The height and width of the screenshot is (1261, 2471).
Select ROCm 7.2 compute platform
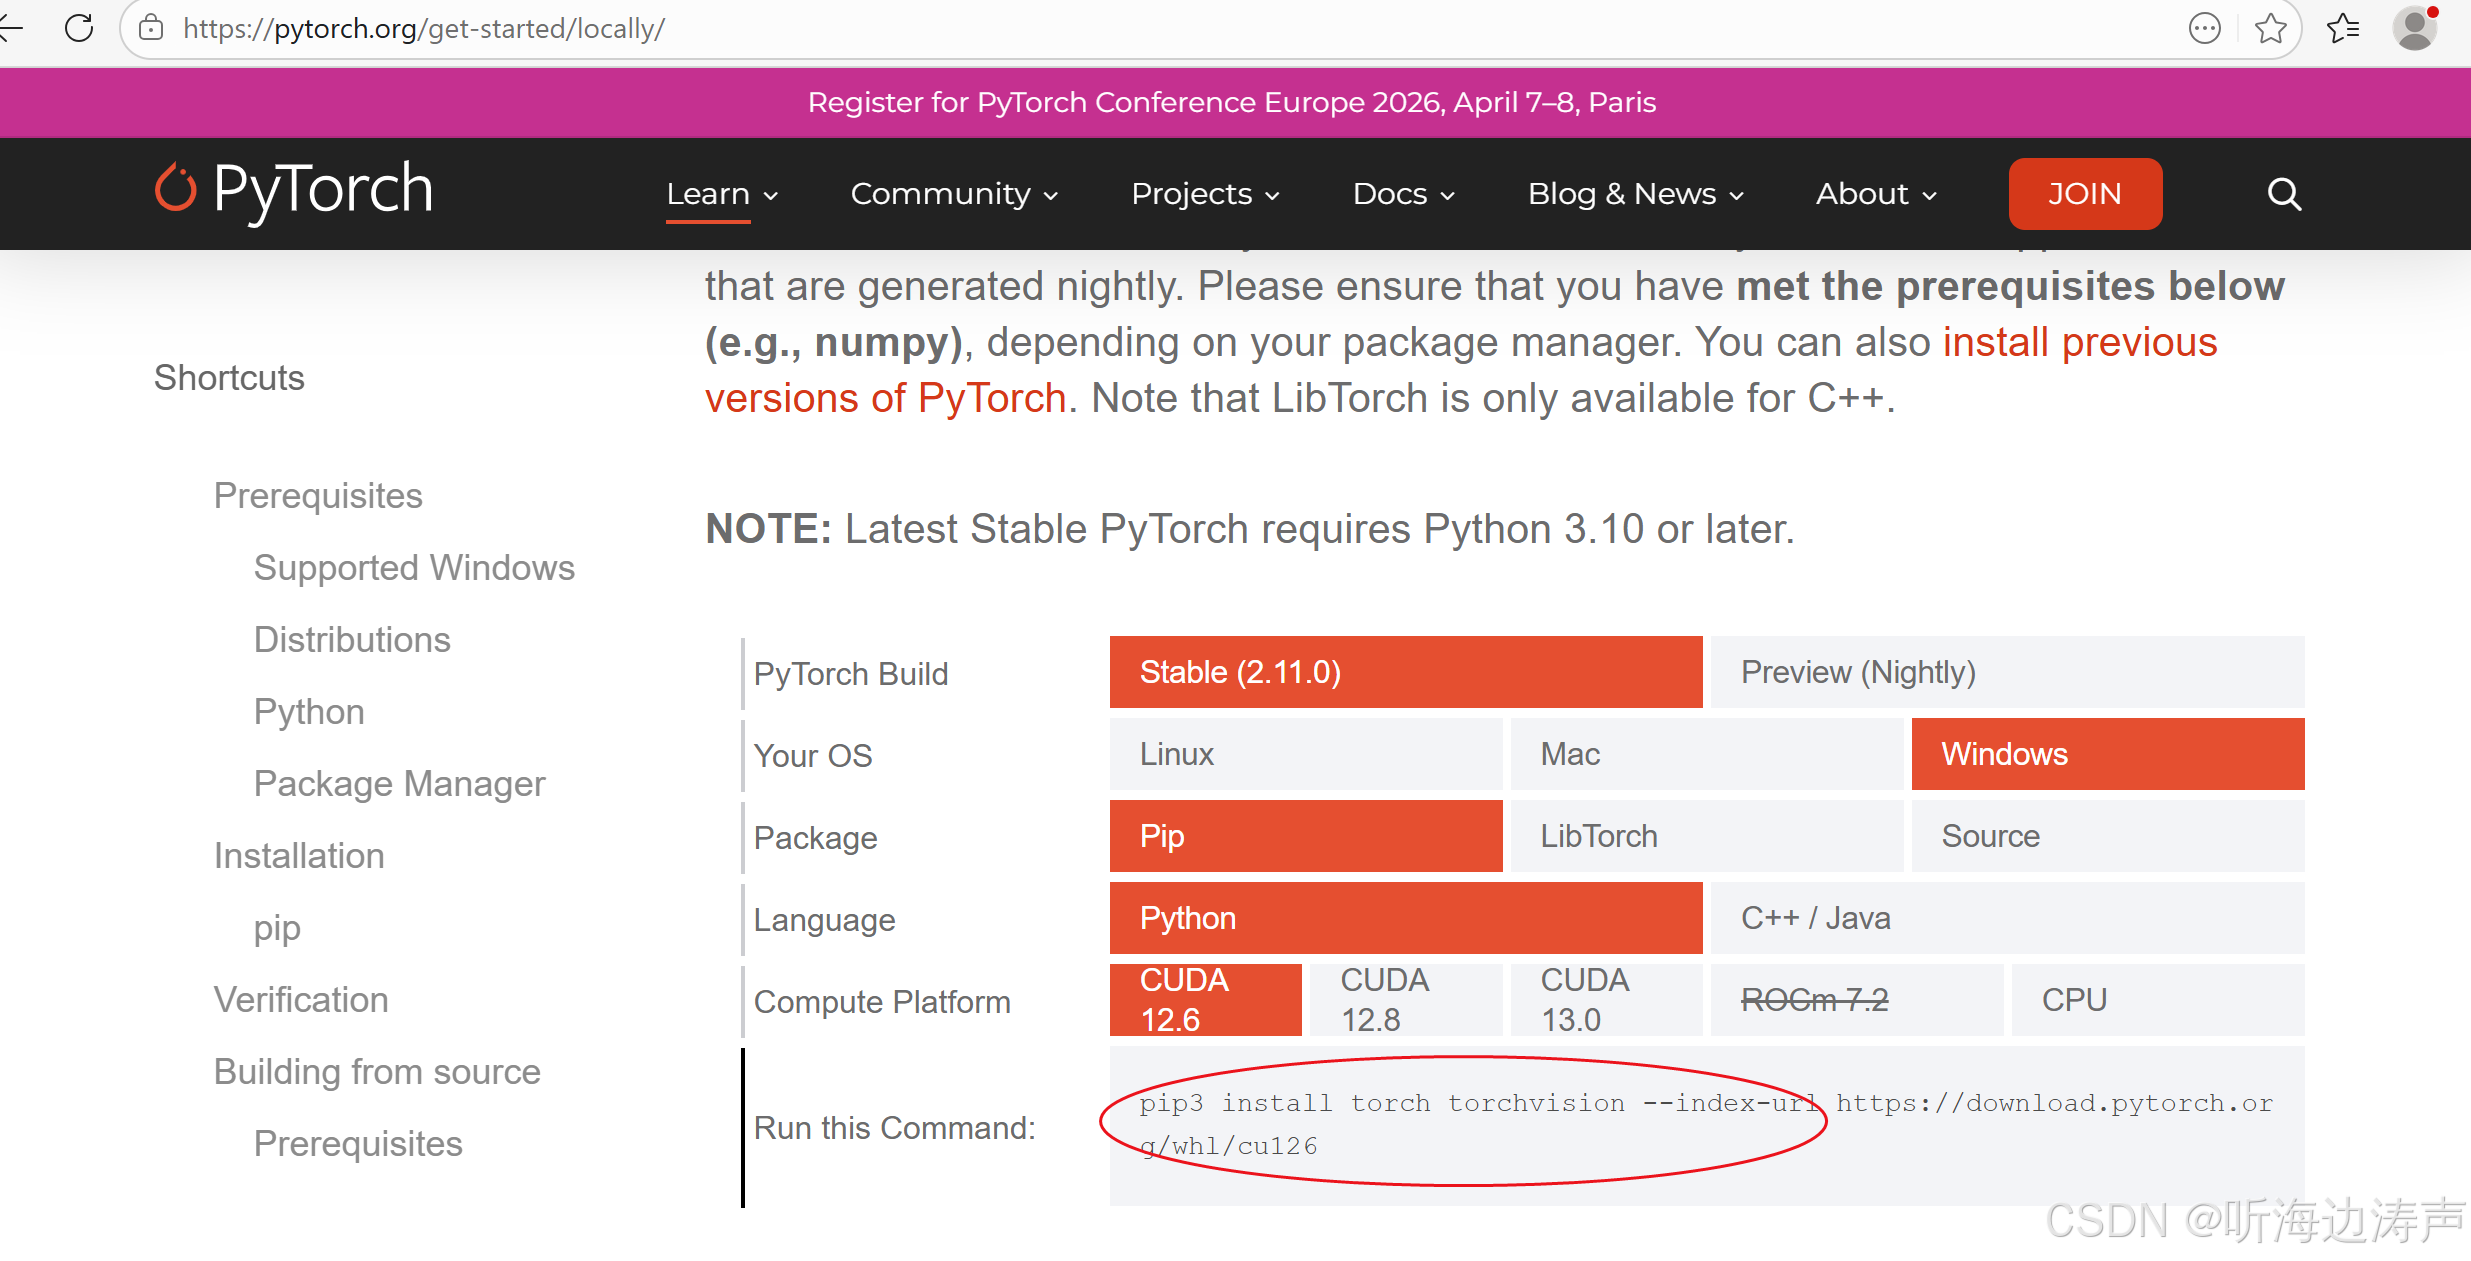click(1857, 1000)
